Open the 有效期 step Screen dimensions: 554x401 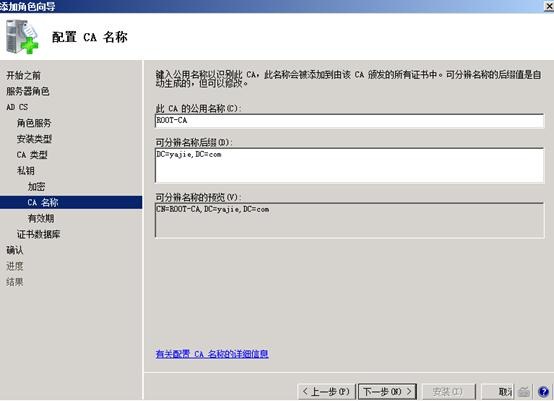coord(41,218)
